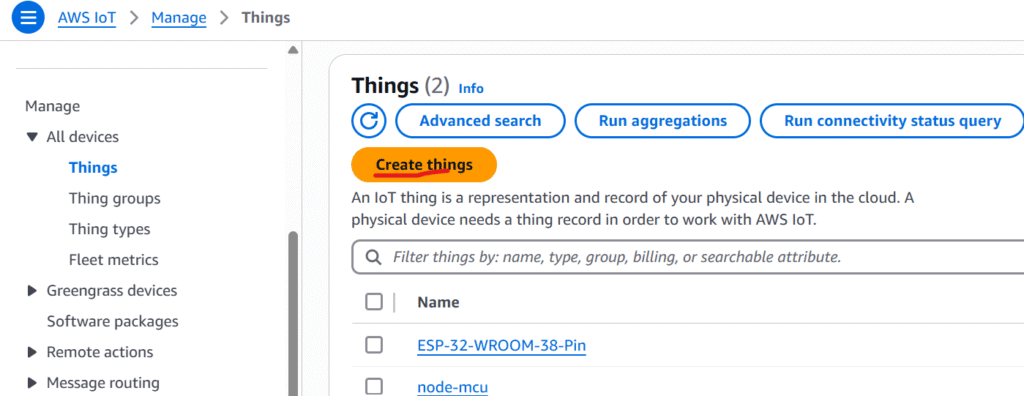This screenshot has width=1024, height=396.
Task: Click the search magnifier icon
Action: tap(374, 257)
